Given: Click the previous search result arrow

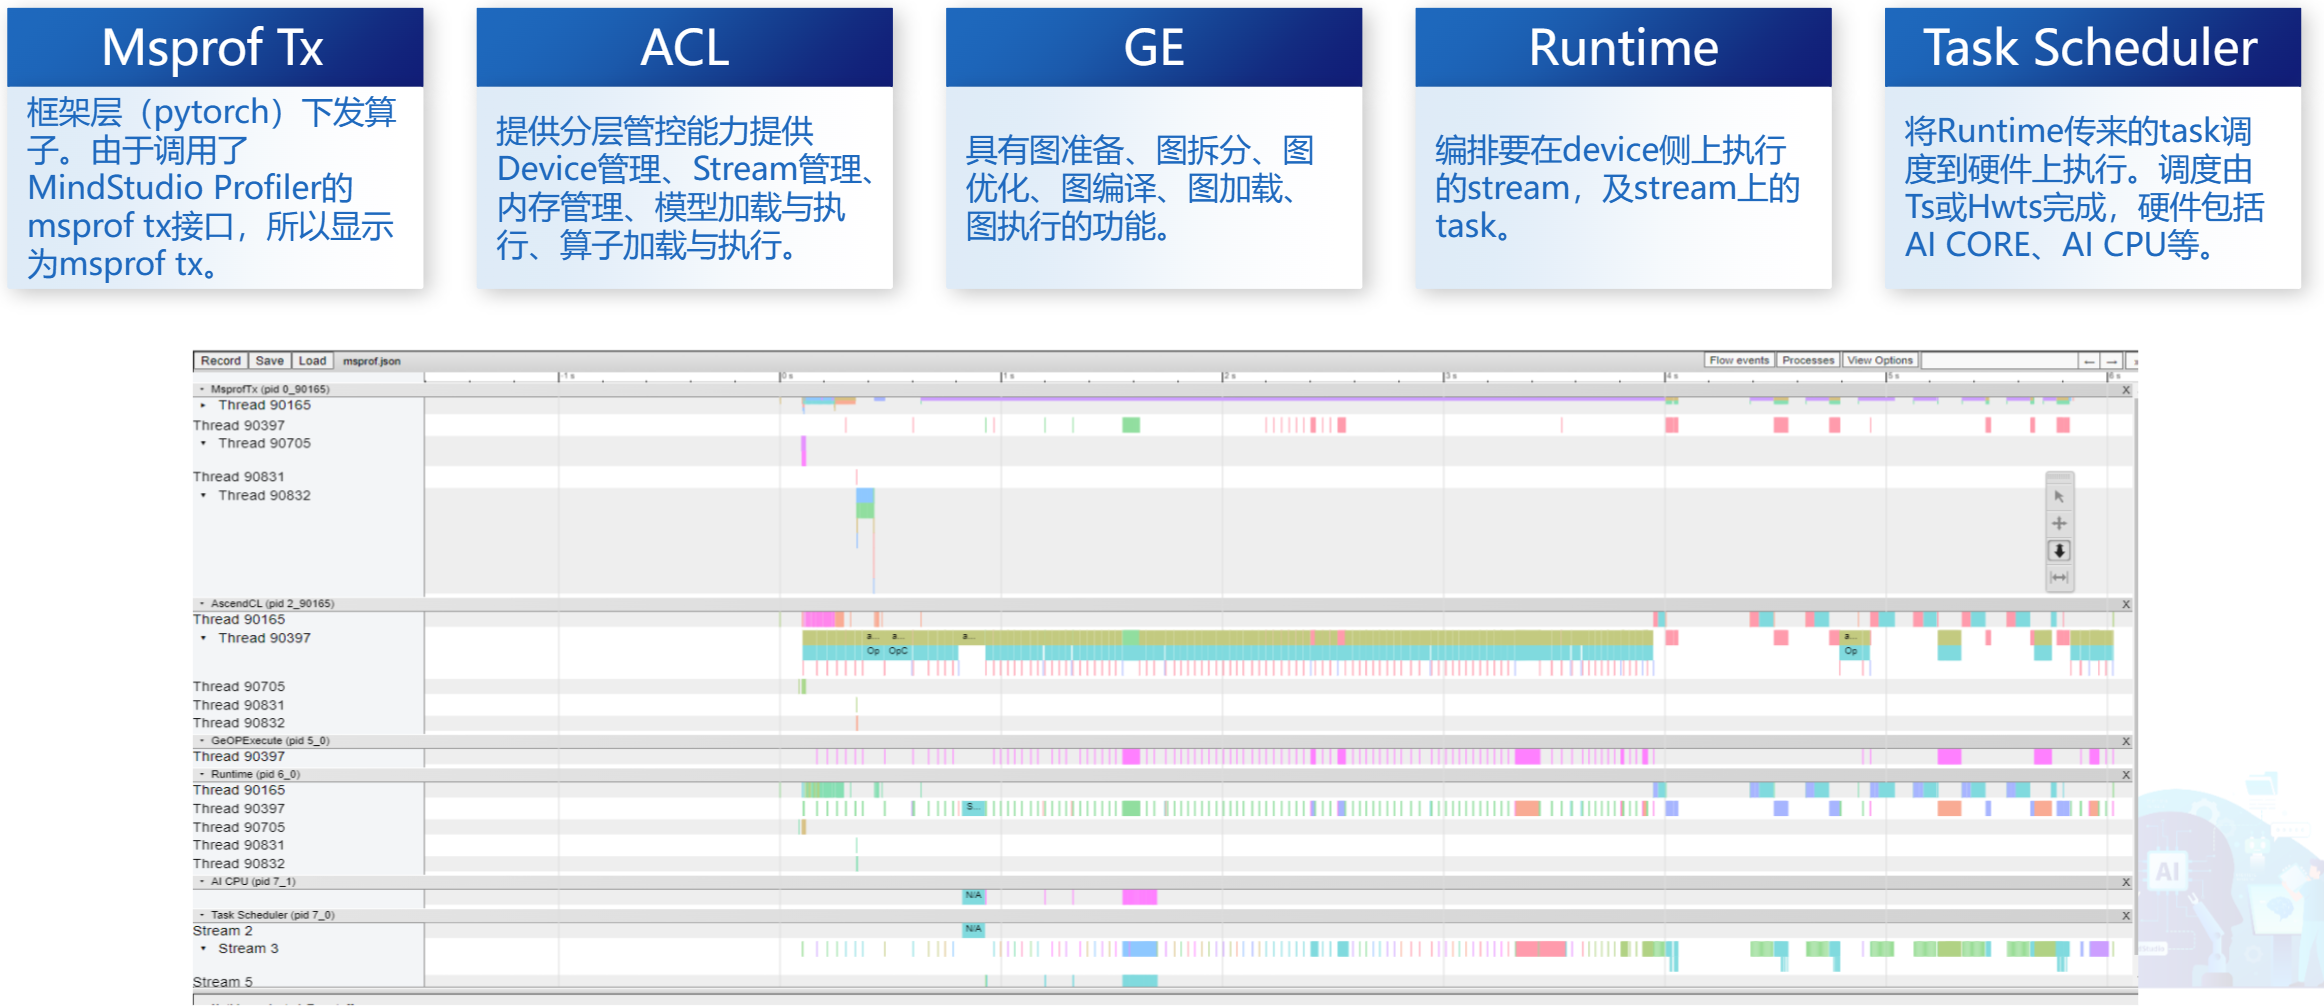Looking at the screenshot, I should (x=2089, y=361).
